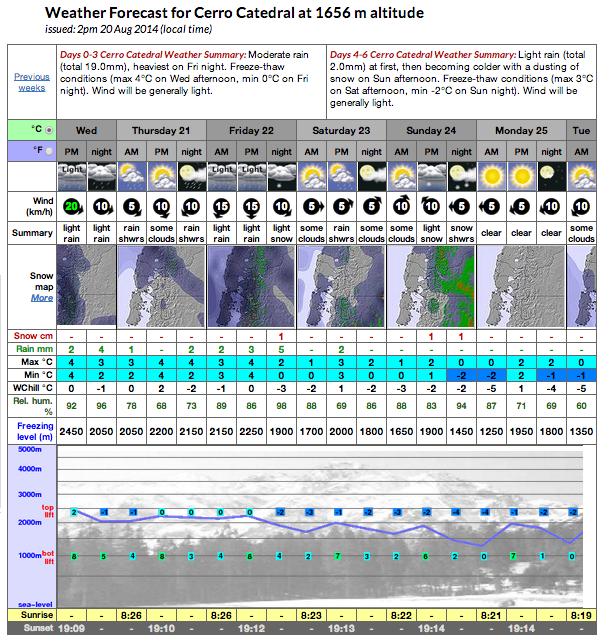Click Saturday night cloudy moon icon

pyautogui.click(x=371, y=176)
